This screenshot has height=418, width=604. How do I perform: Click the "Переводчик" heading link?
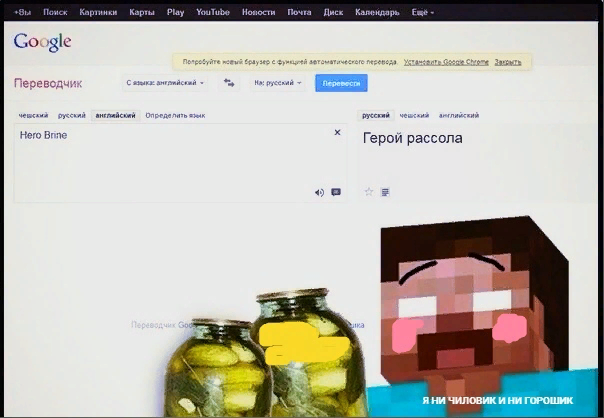pyautogui.click(x=48, y=83)
